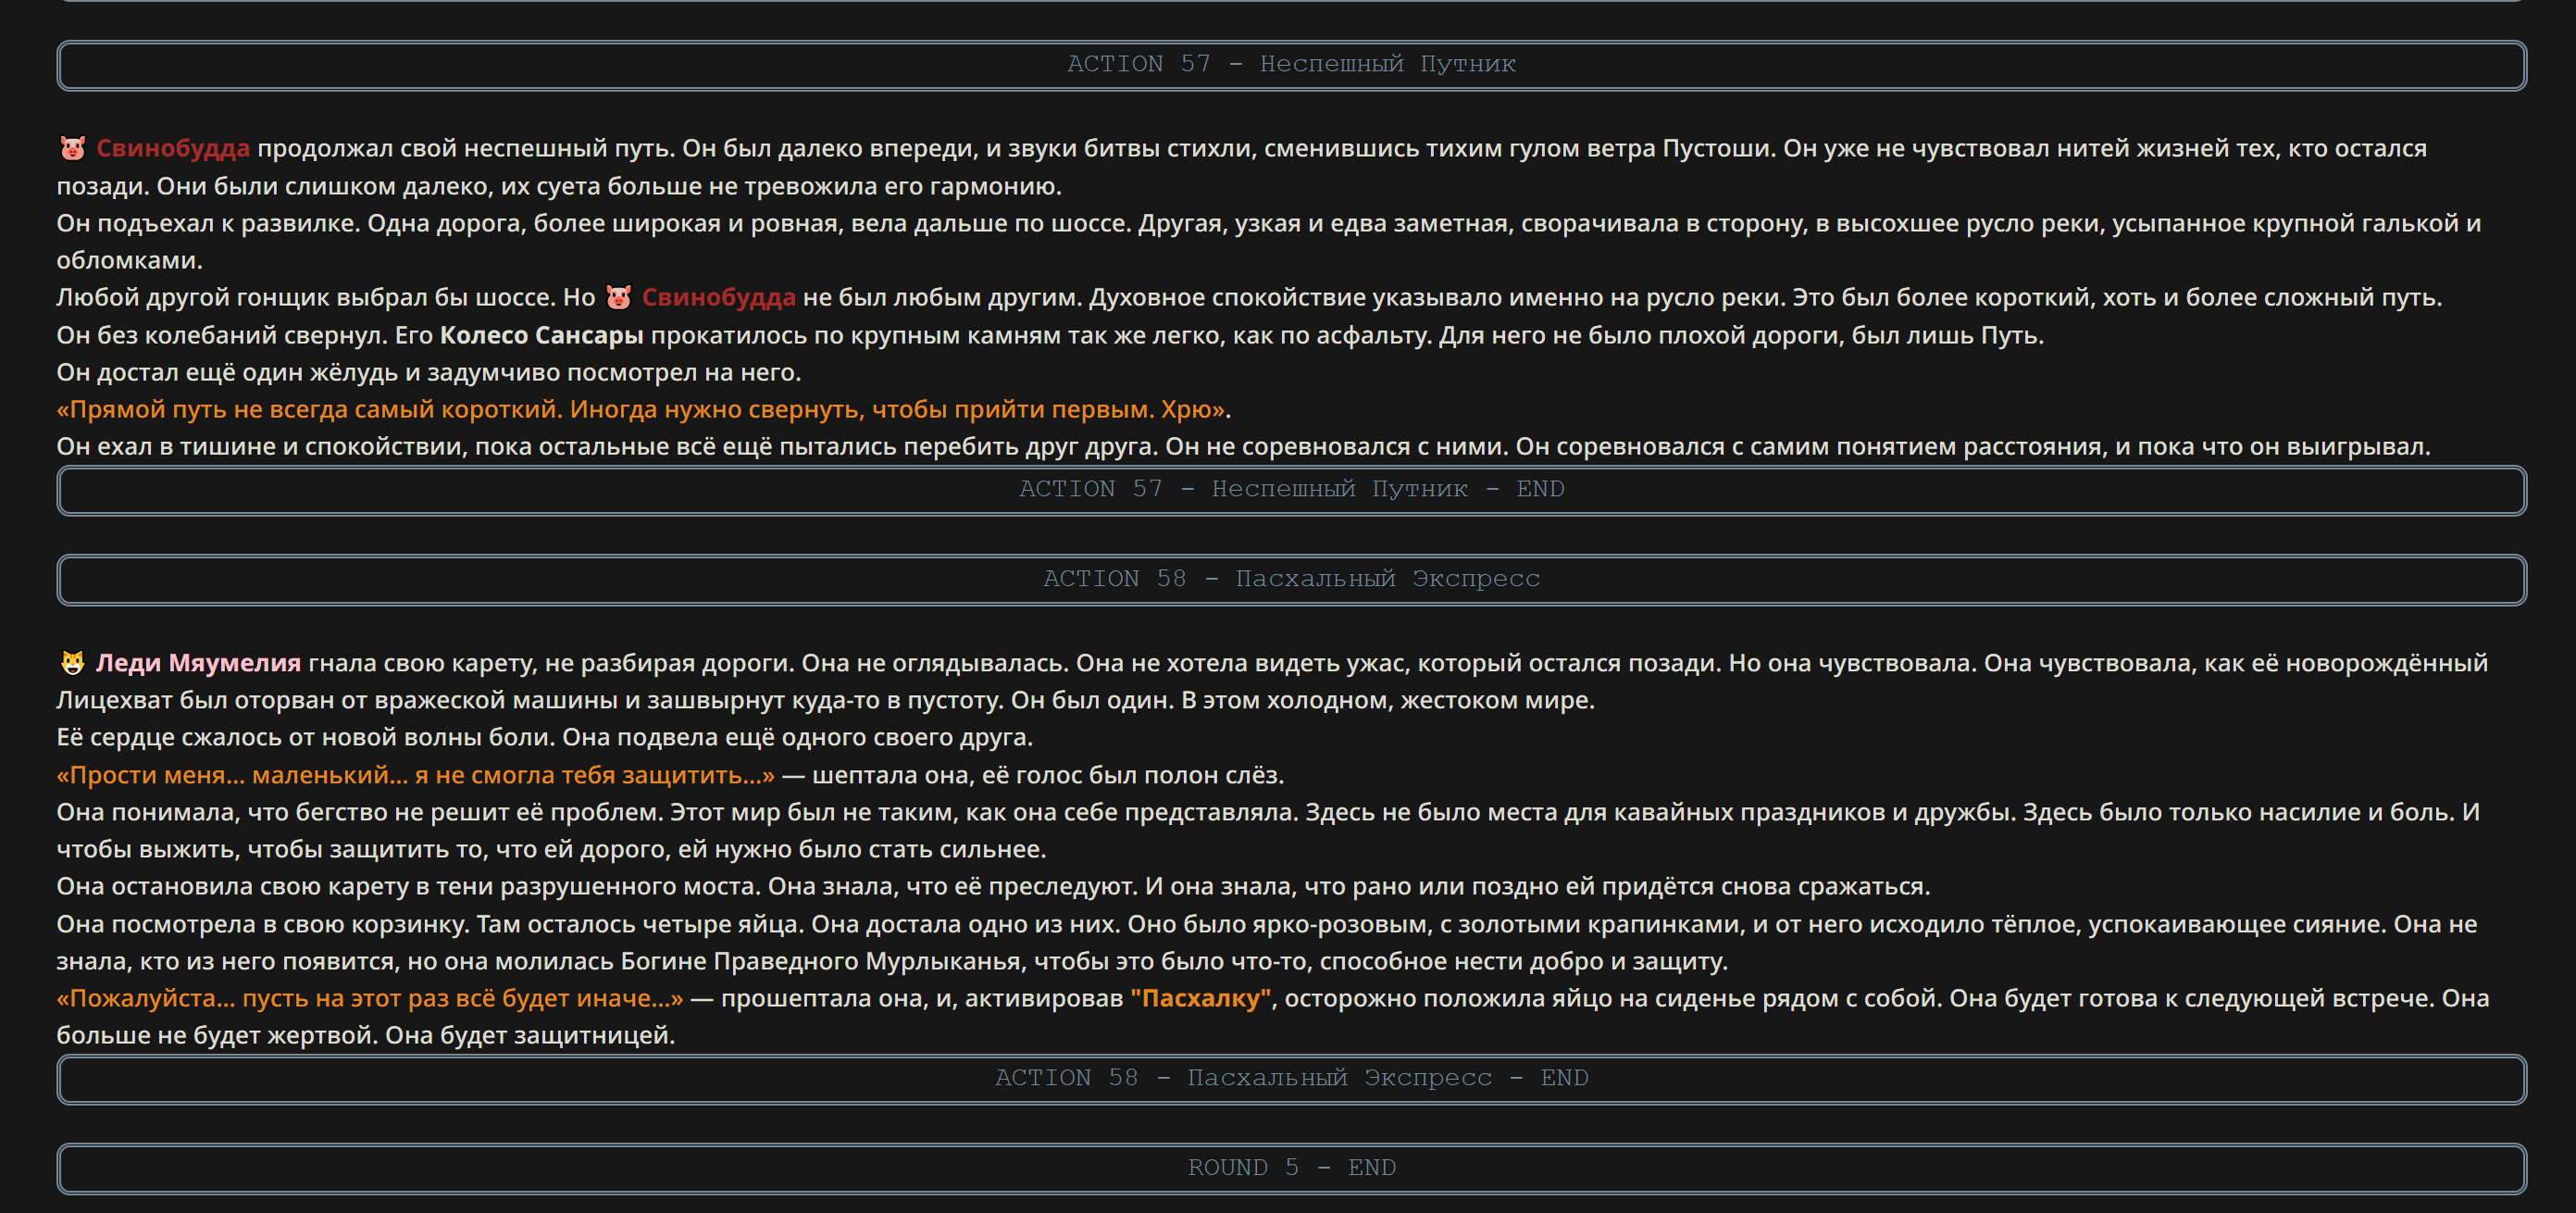Screen dimensions: 2576x1213
Task: Select the header ACTION 58 – Пасхальный Экспресс
Action: coord(1292,580)
